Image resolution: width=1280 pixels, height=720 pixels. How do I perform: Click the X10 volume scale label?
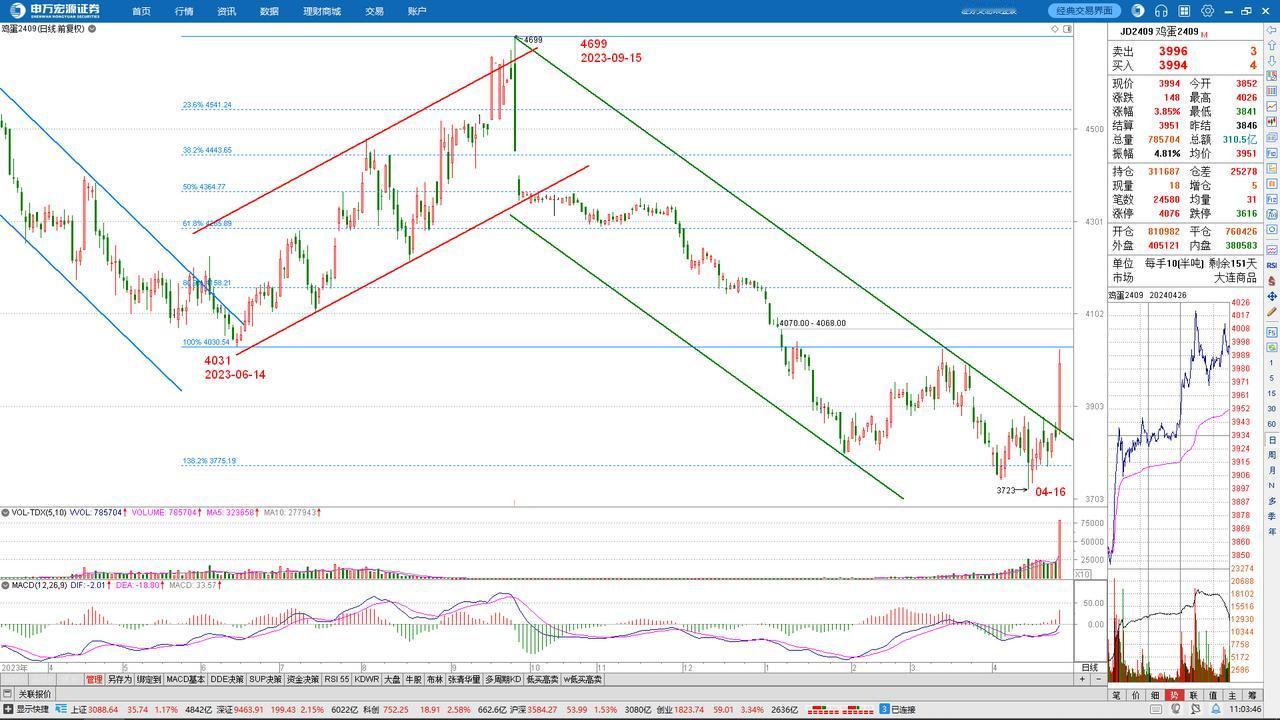pyautogui.click(x=1082, y=574)
